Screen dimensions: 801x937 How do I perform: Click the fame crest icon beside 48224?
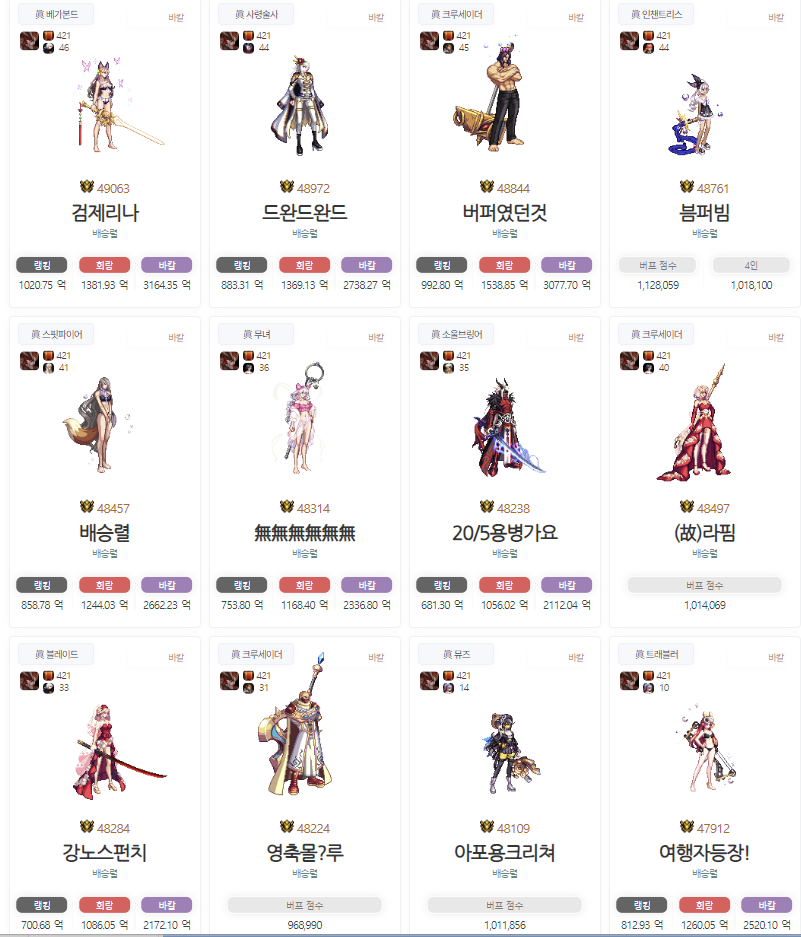pos(287,827)
